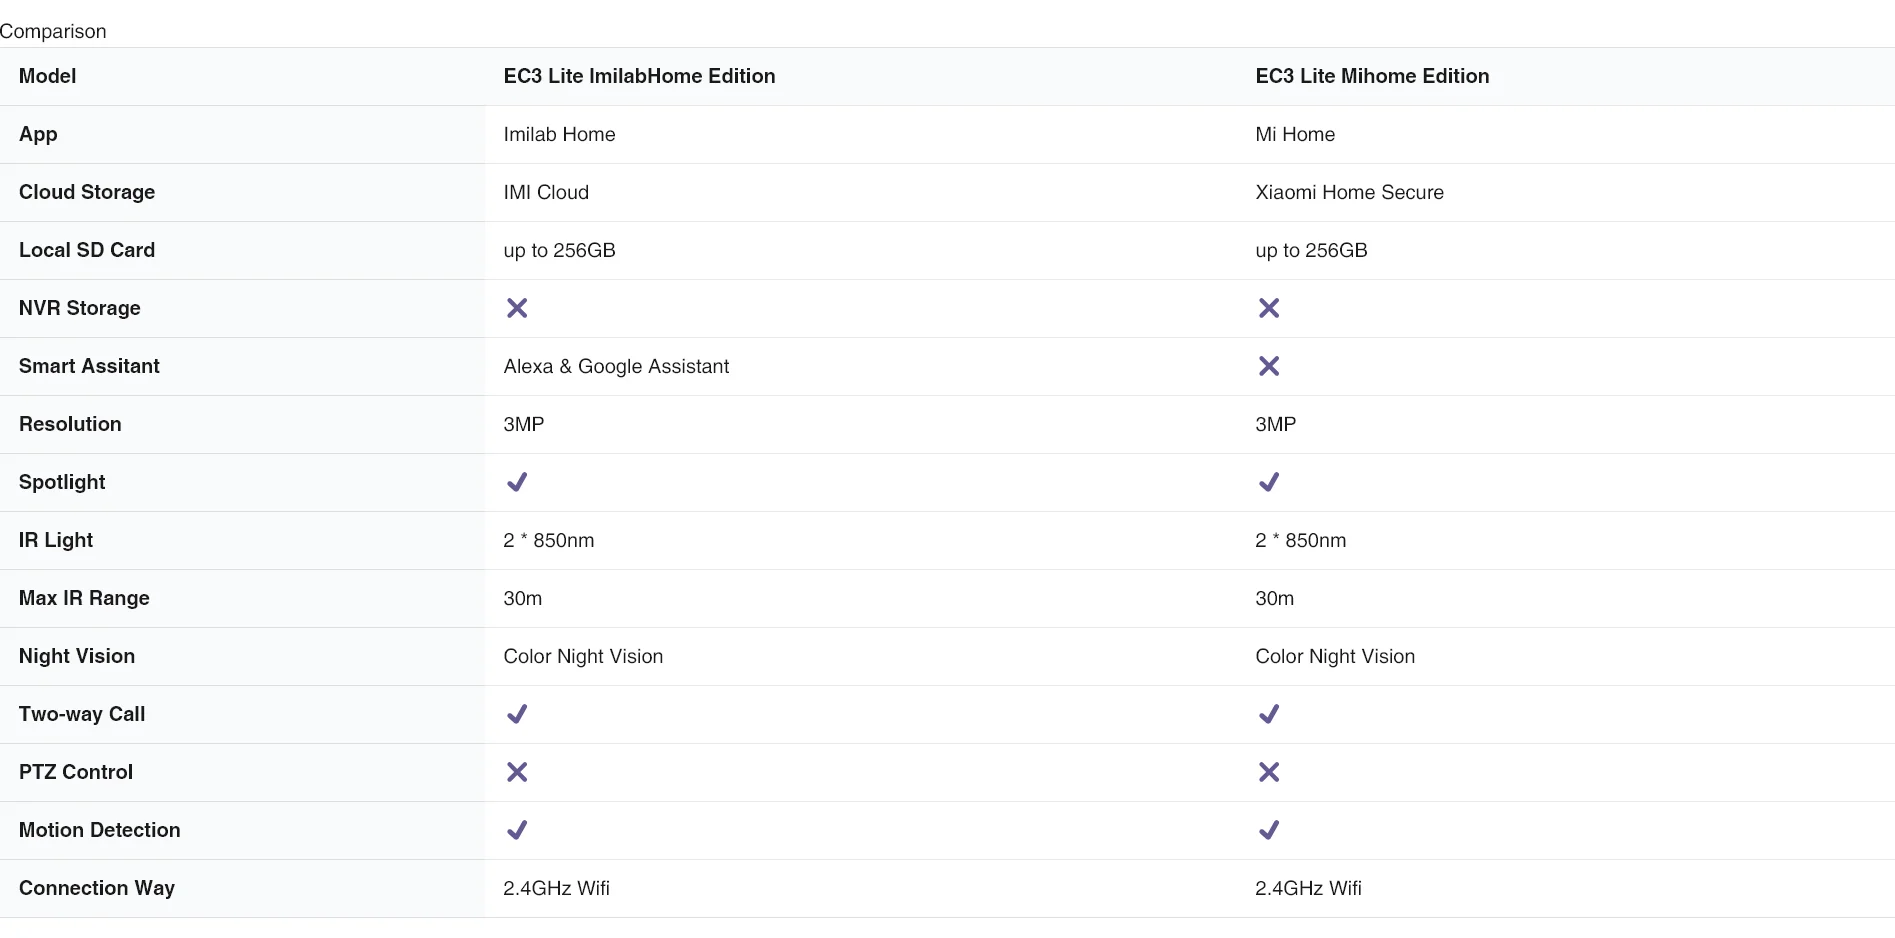Image resolution: width=1895 pixels, height=938 pixels.
Task: Click the 'IR Light' row label
Action: (x=56, y=540)
